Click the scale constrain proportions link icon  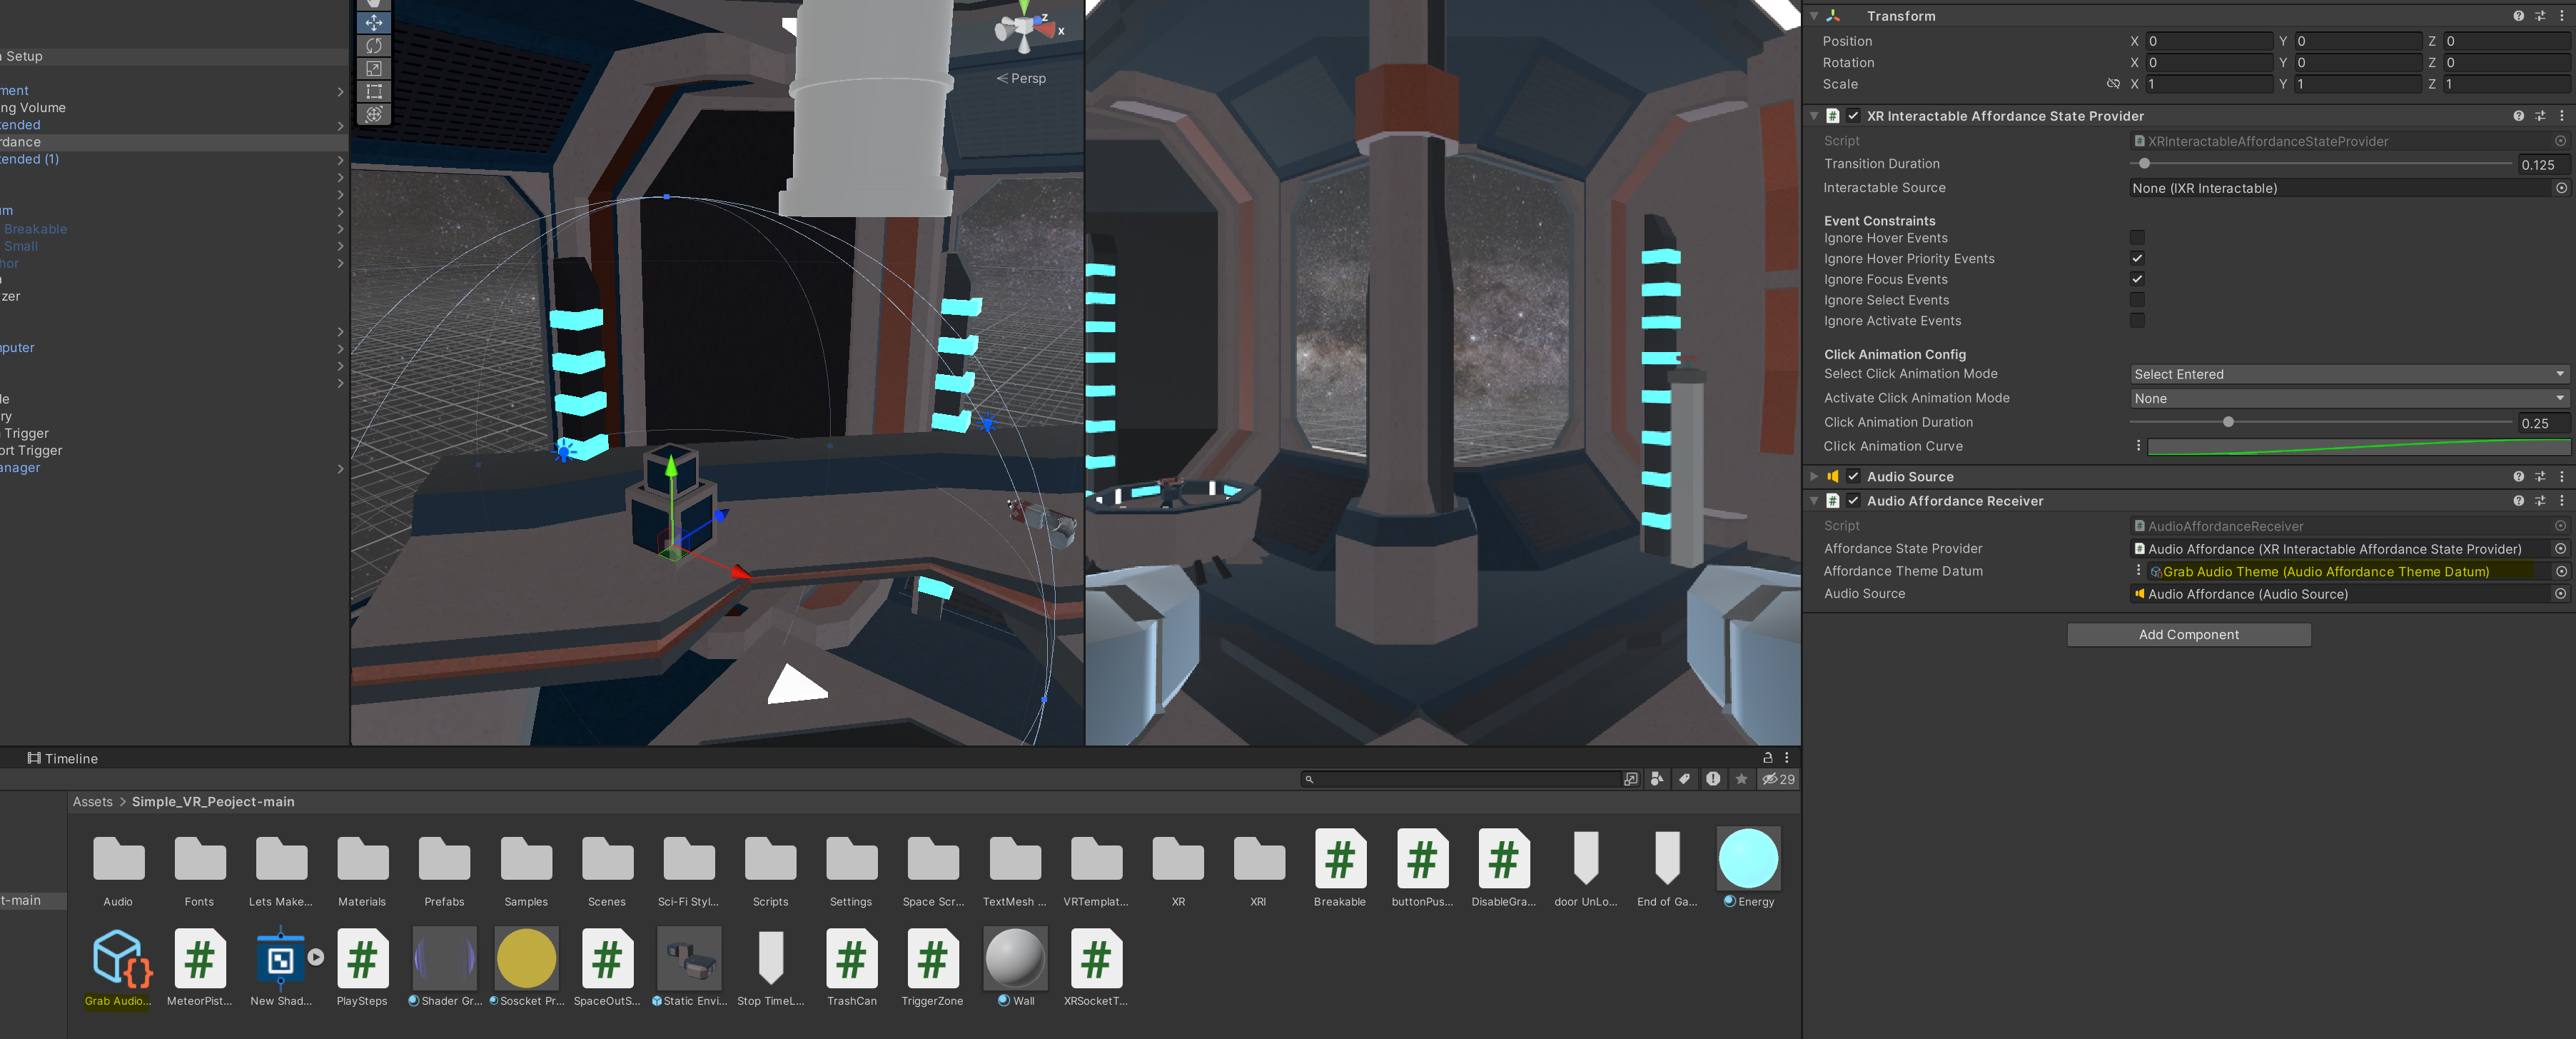(x=2113, y=84)
